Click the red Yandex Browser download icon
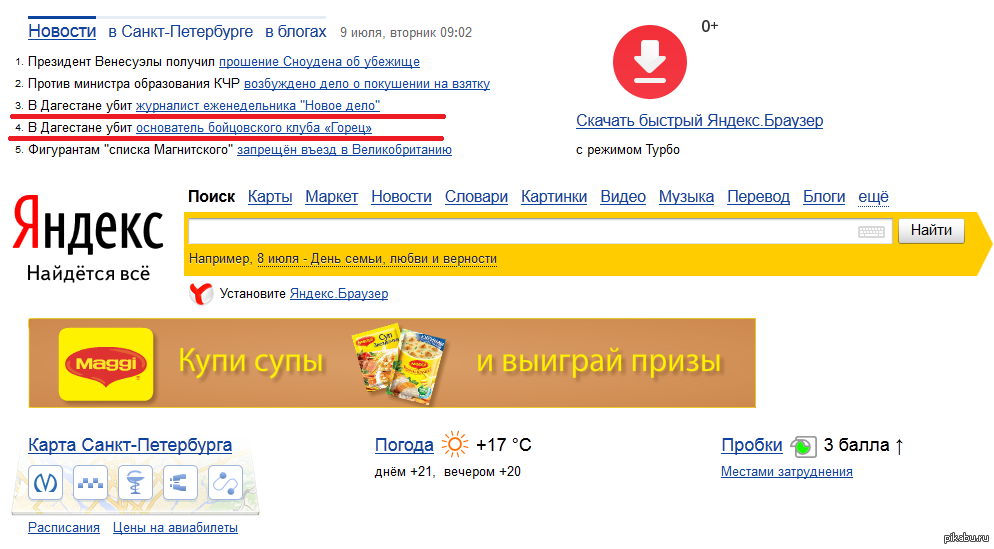The width and height of the screenshot is (994, 549). pos(650,59)
